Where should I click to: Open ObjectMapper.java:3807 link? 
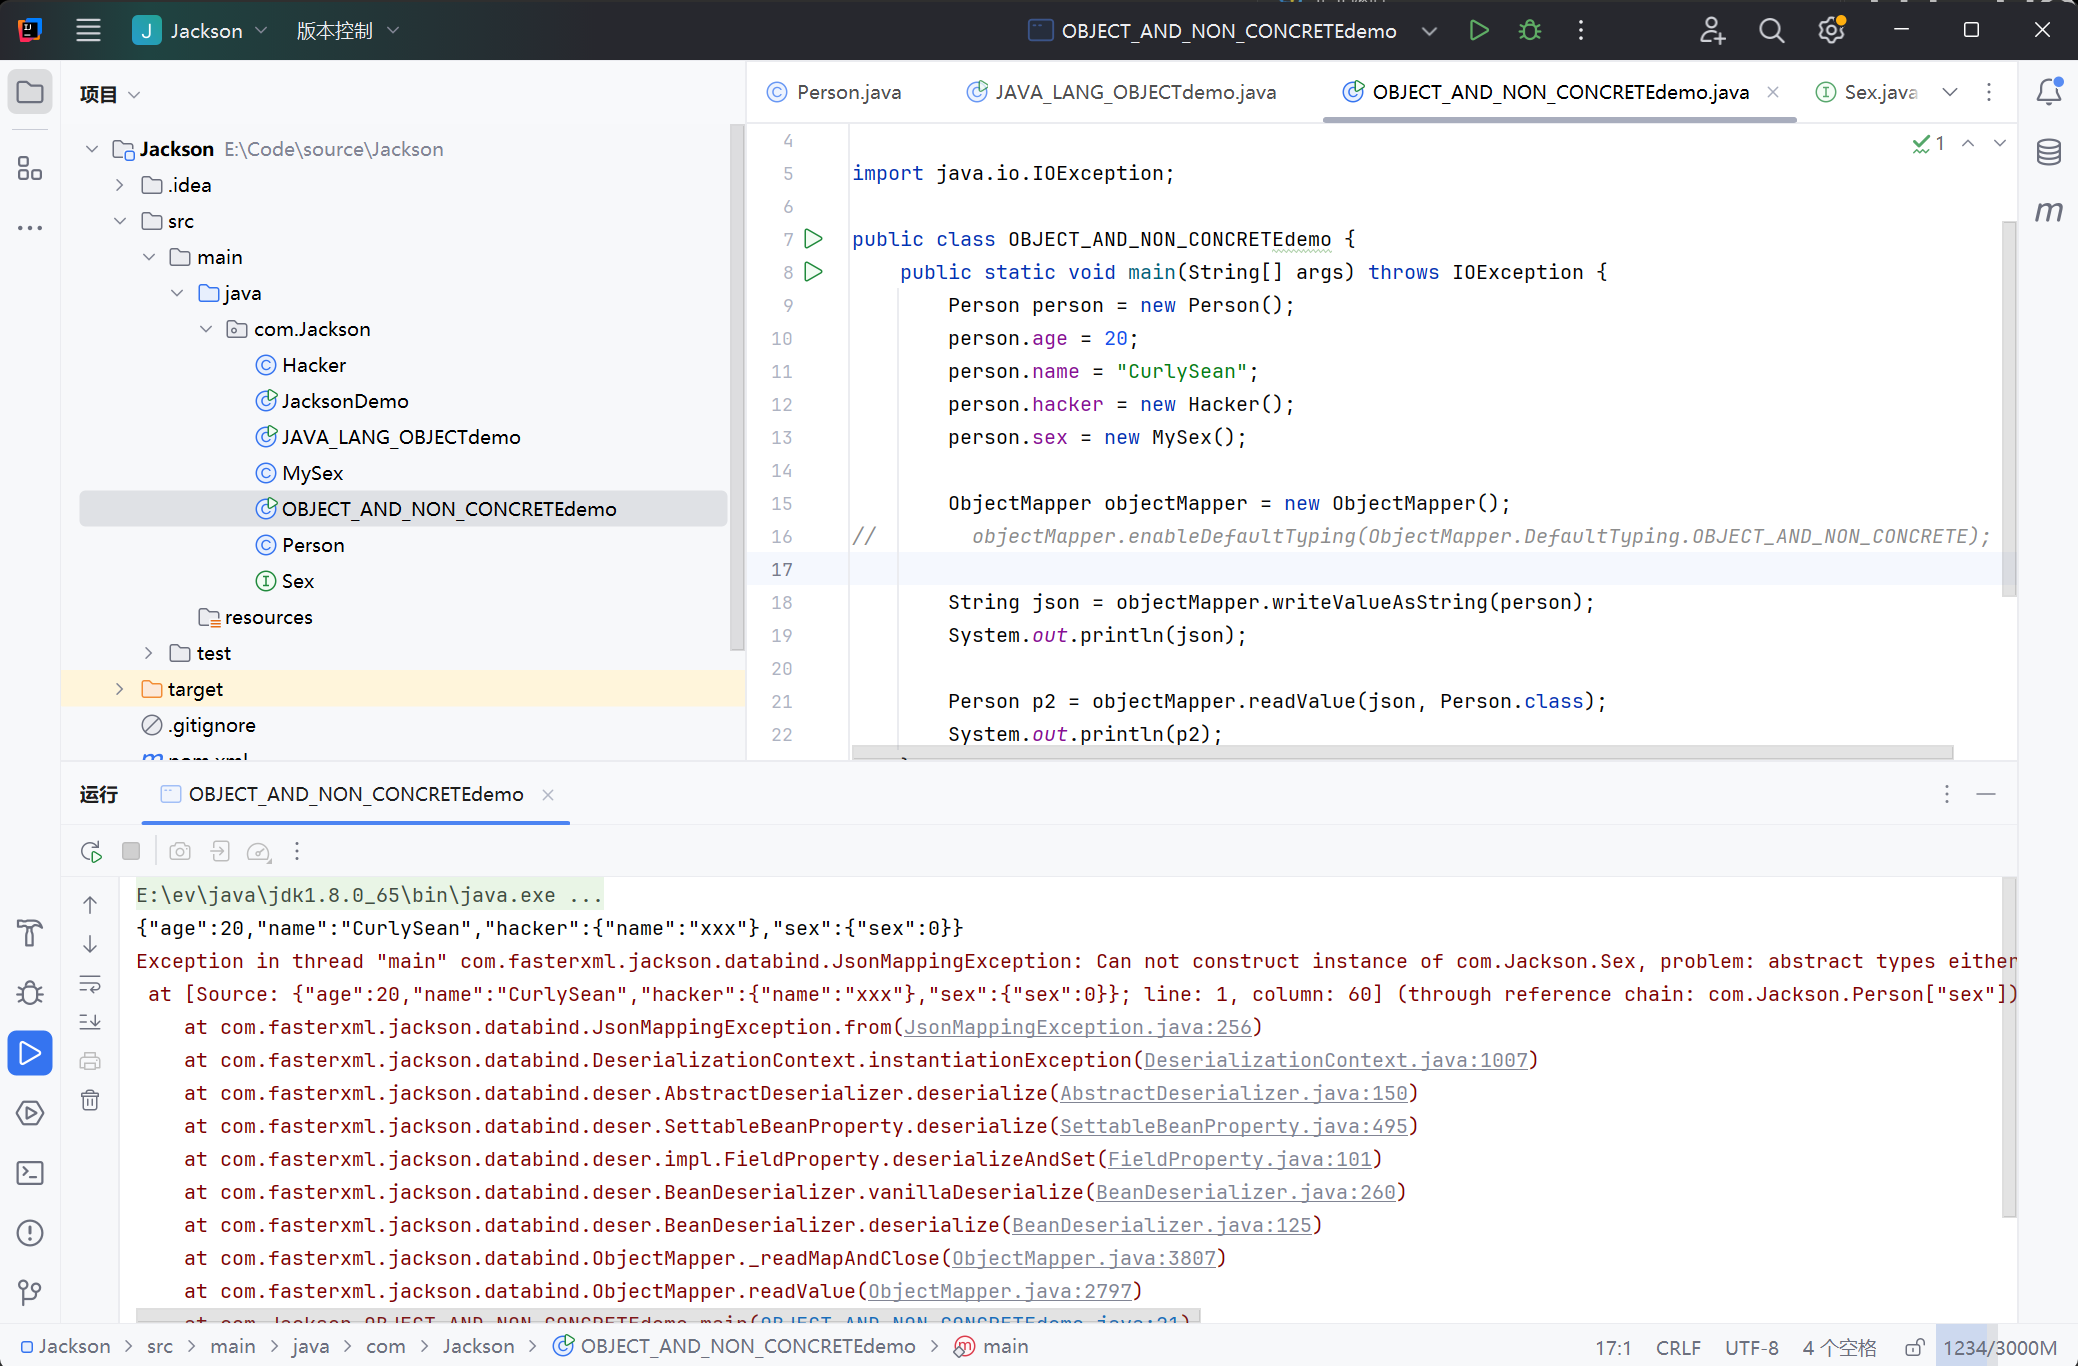point(1084,1258)
